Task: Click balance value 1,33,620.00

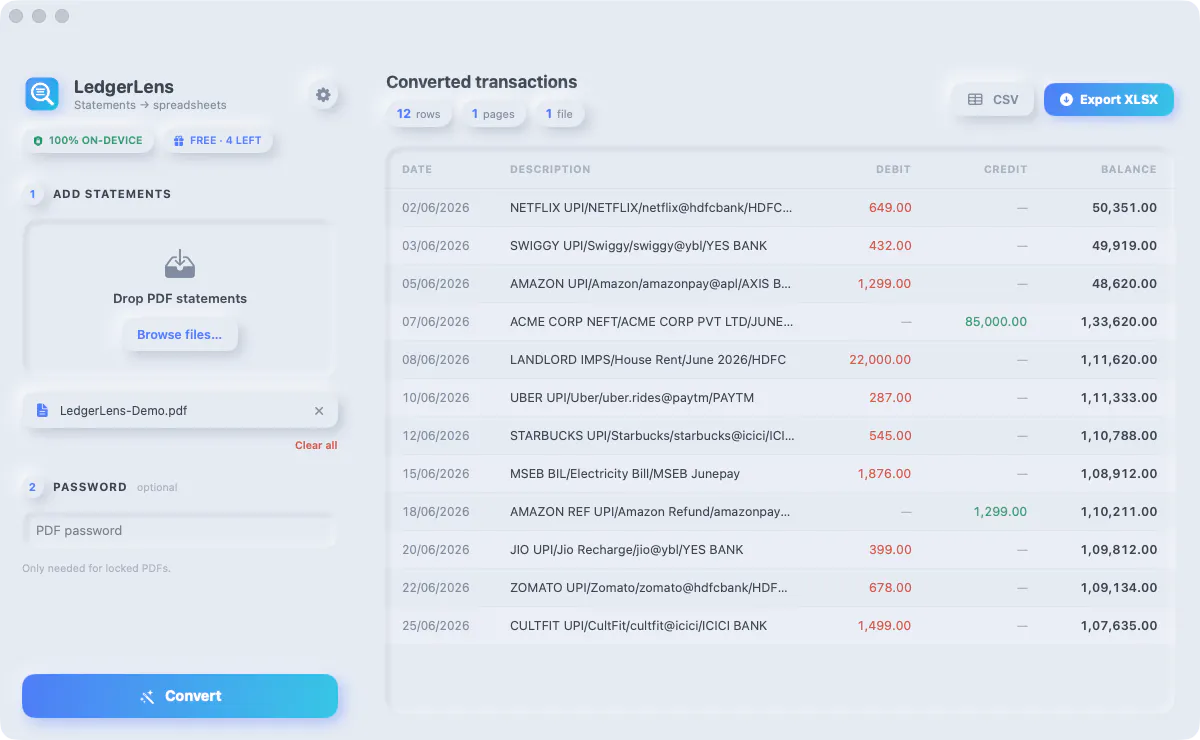Action: click(1119, 322)
